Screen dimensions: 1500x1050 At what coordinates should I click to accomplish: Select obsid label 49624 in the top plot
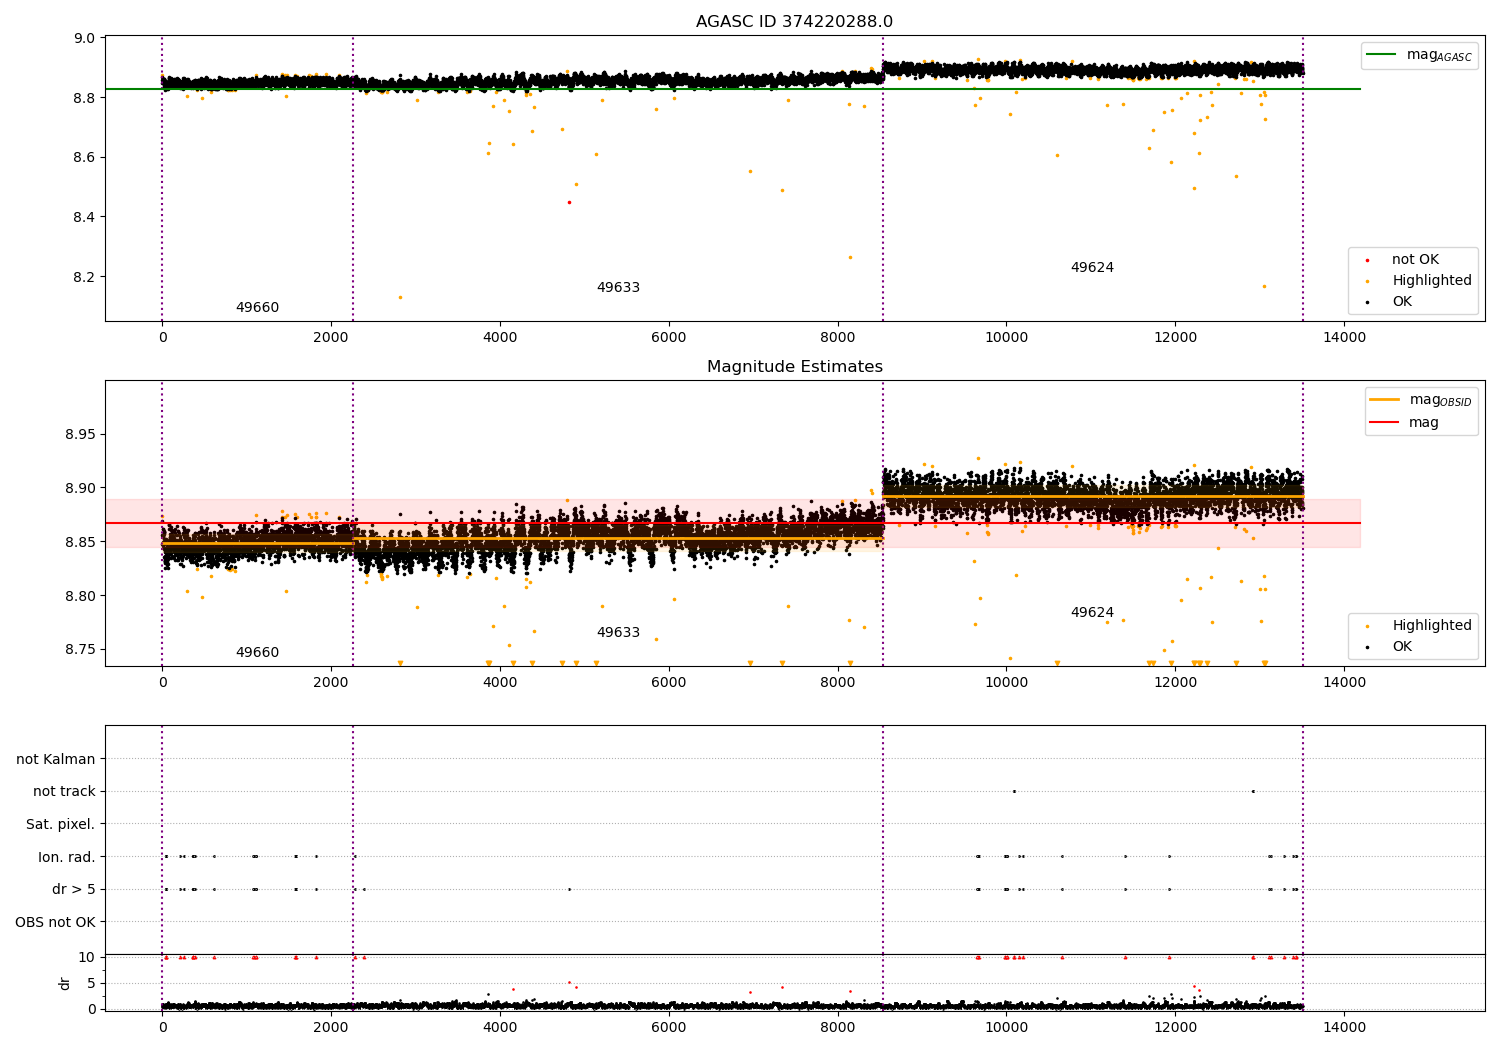pos(1092,268)
